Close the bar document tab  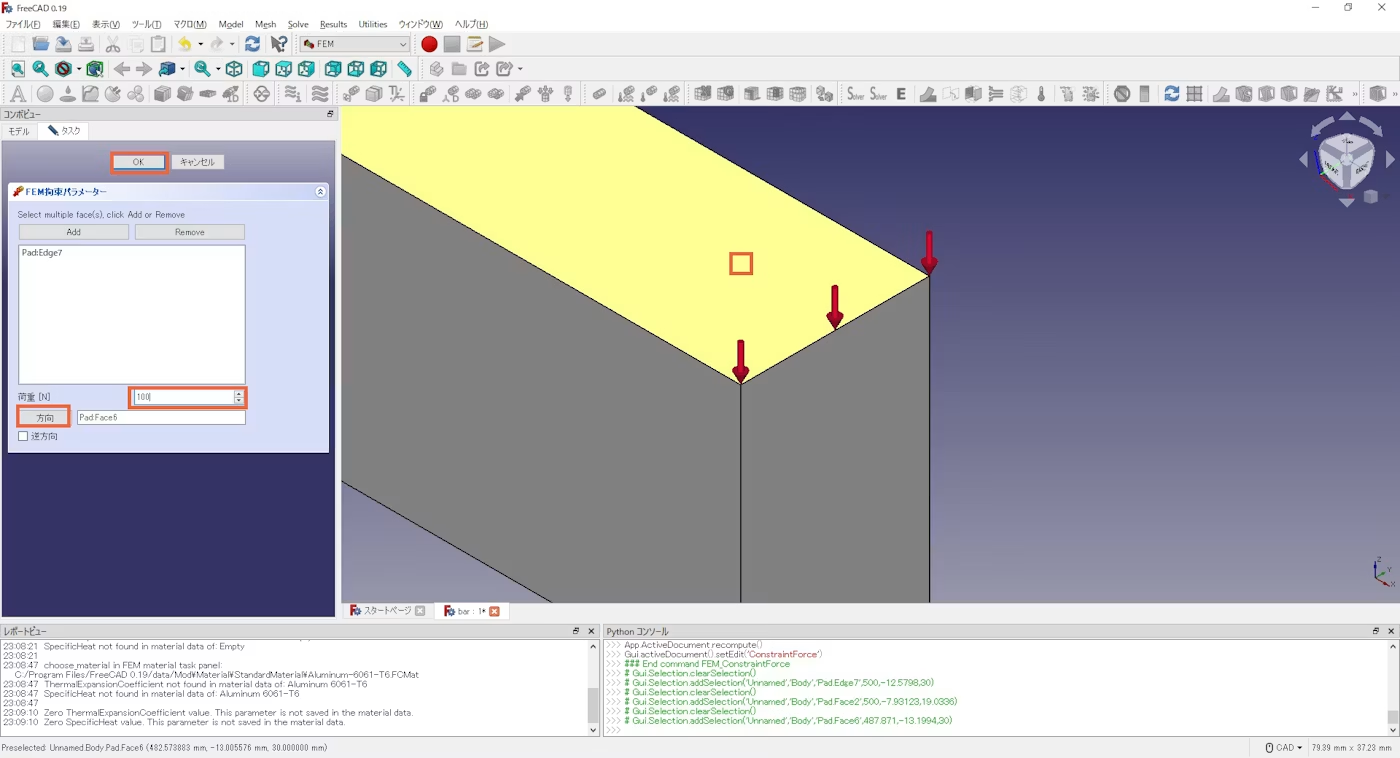pos(494,611)
